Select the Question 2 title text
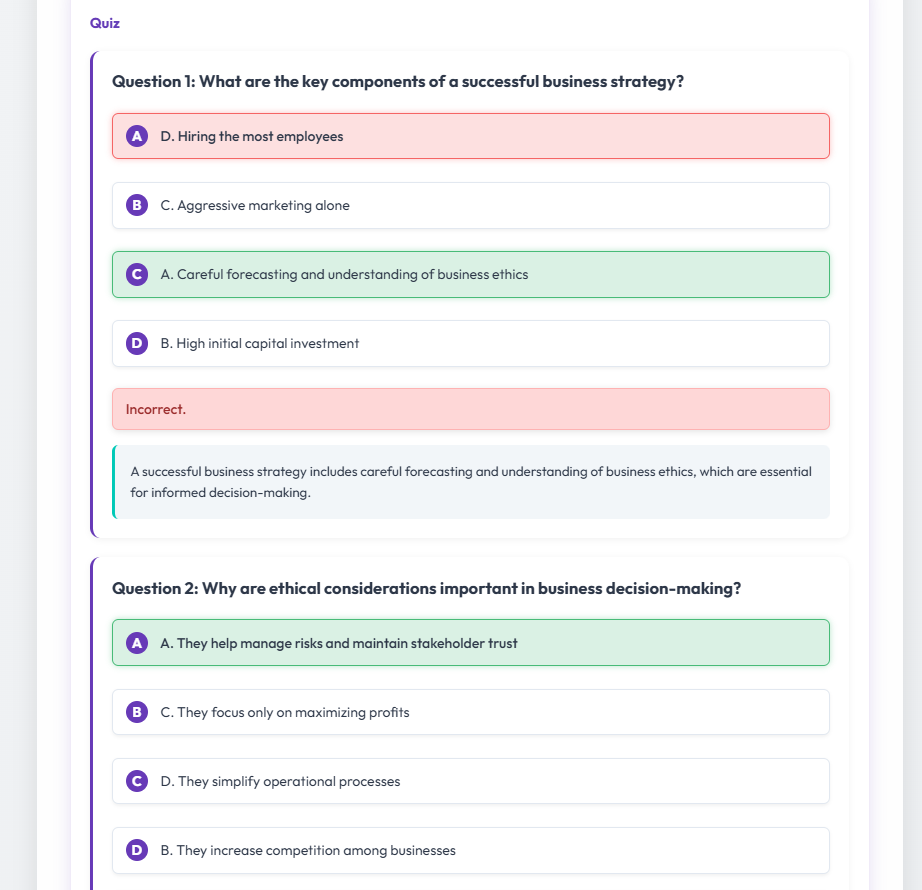The width and height of the screenshot is (922, 890). (427, 588)
